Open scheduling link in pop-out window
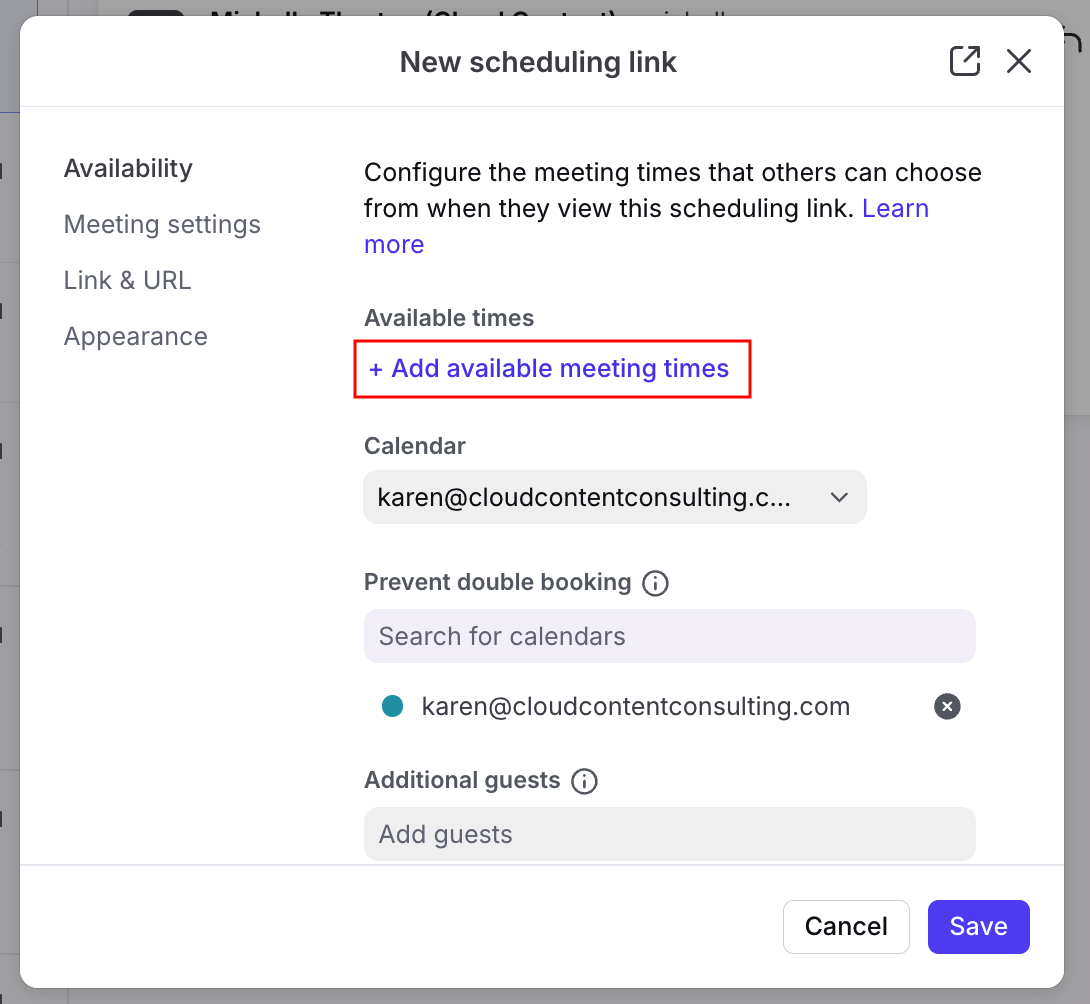This screenshot has width=1090, height=1004. [x=964, y=62]
